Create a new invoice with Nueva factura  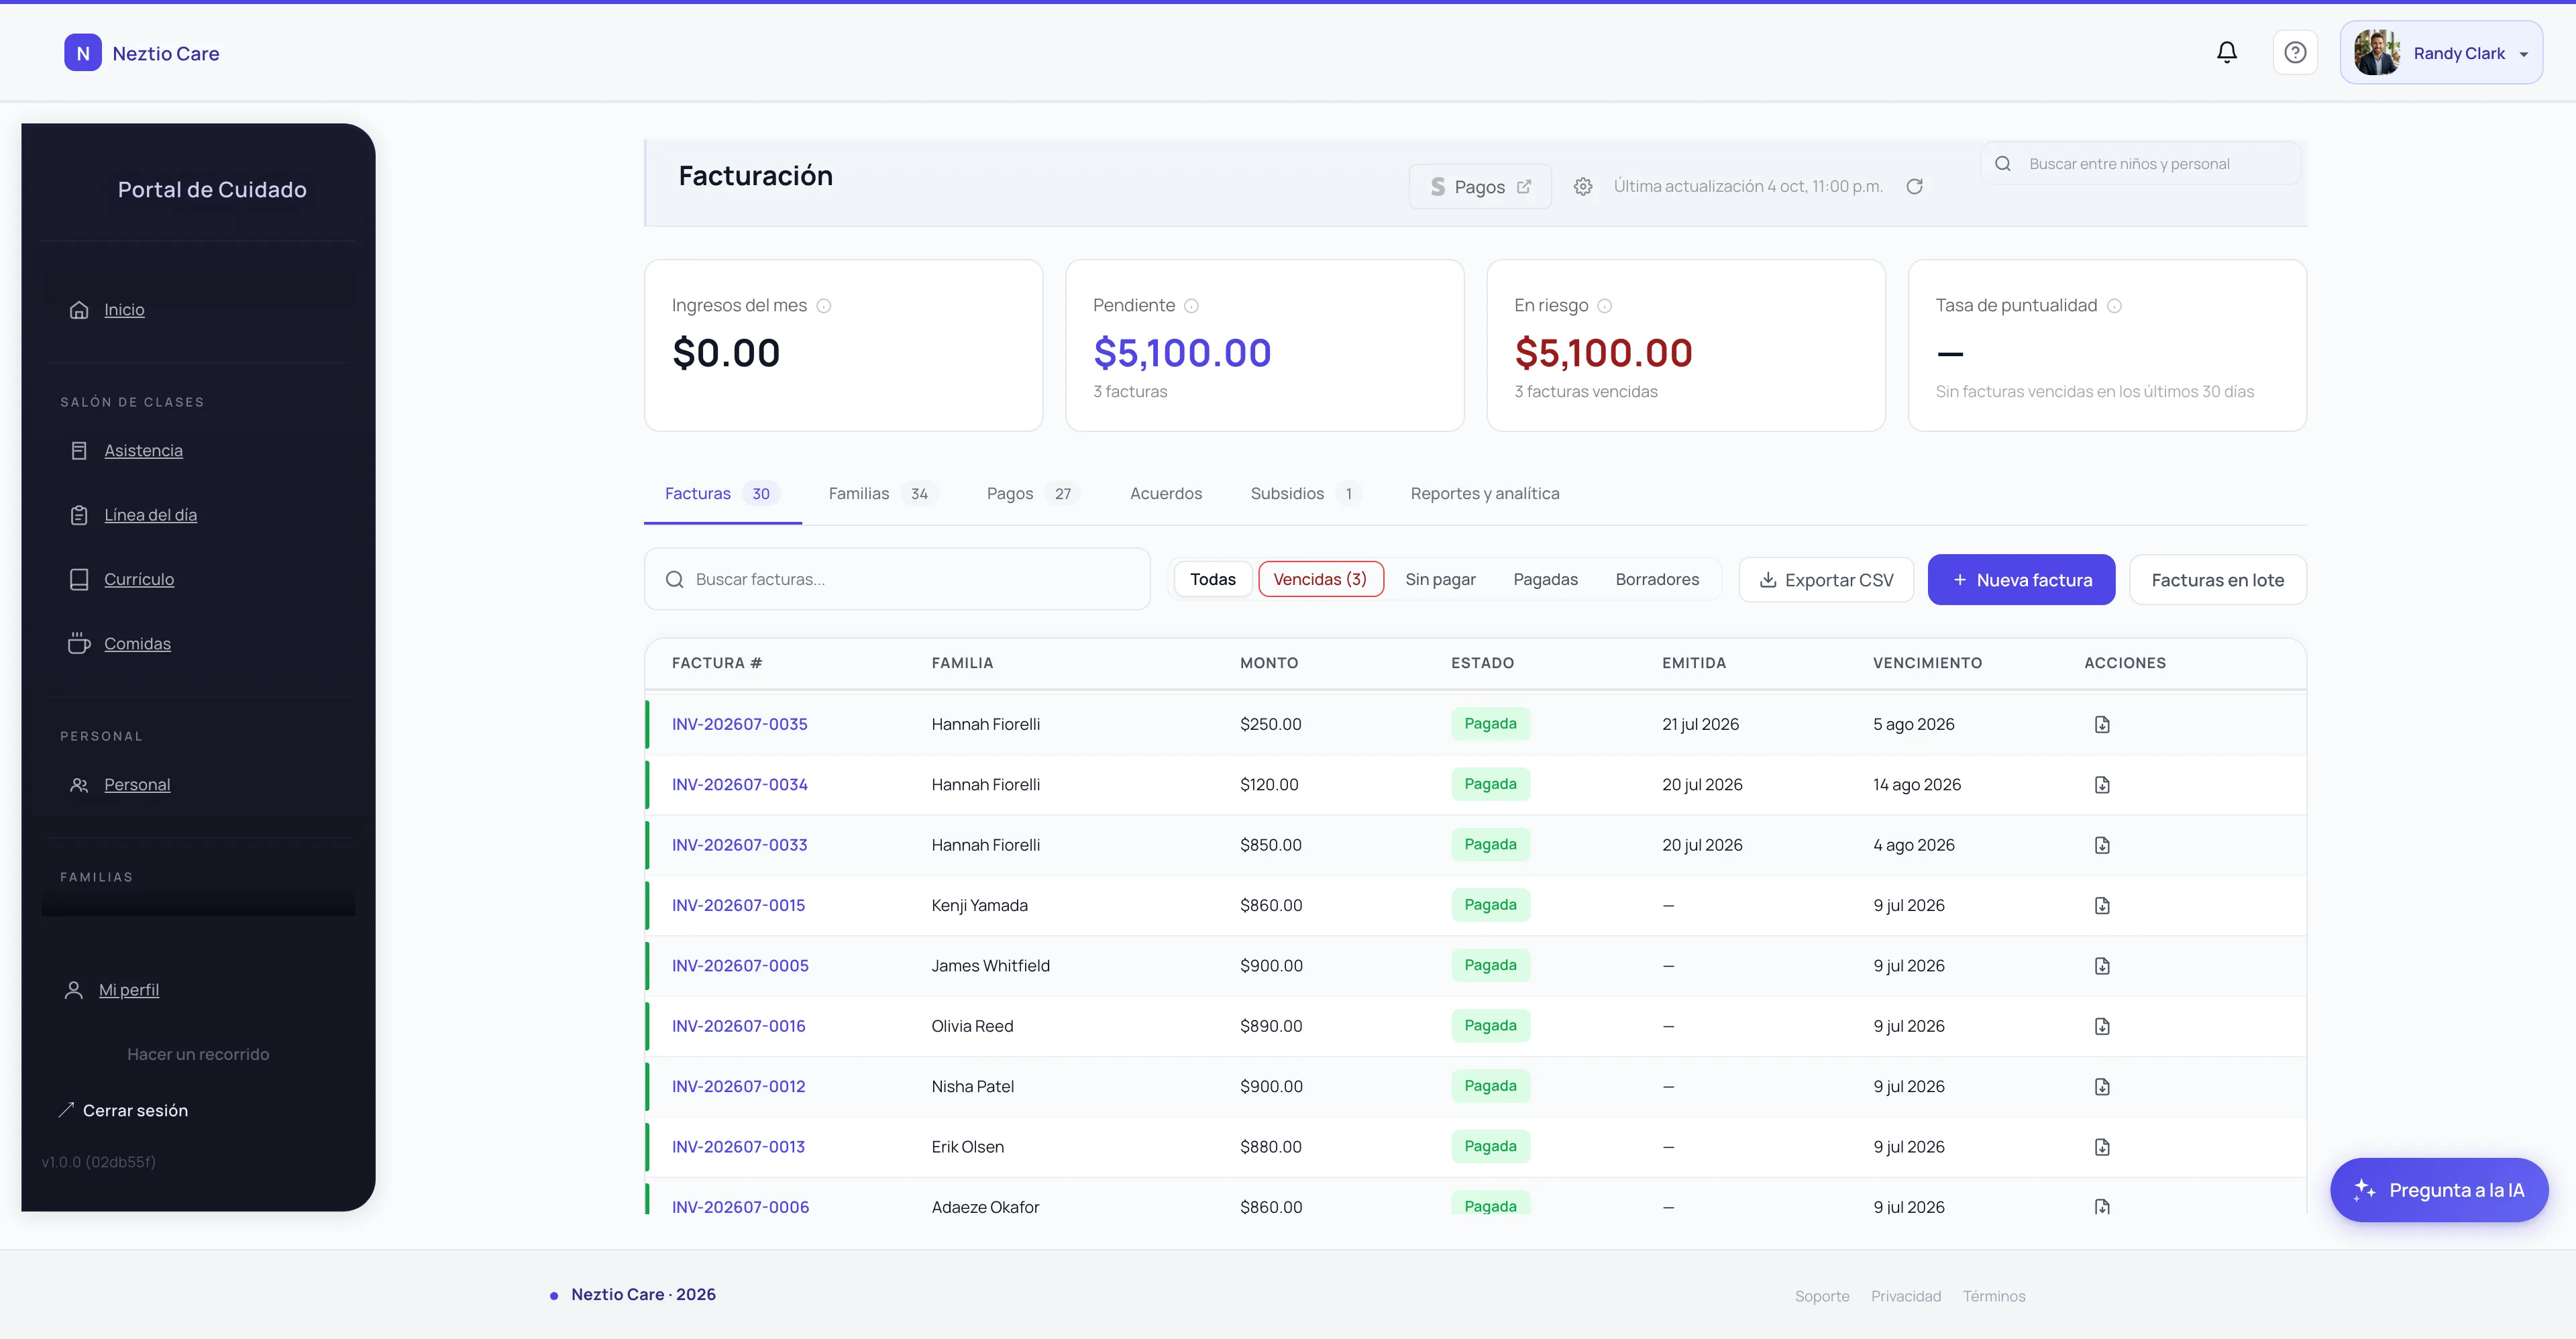2021,580
